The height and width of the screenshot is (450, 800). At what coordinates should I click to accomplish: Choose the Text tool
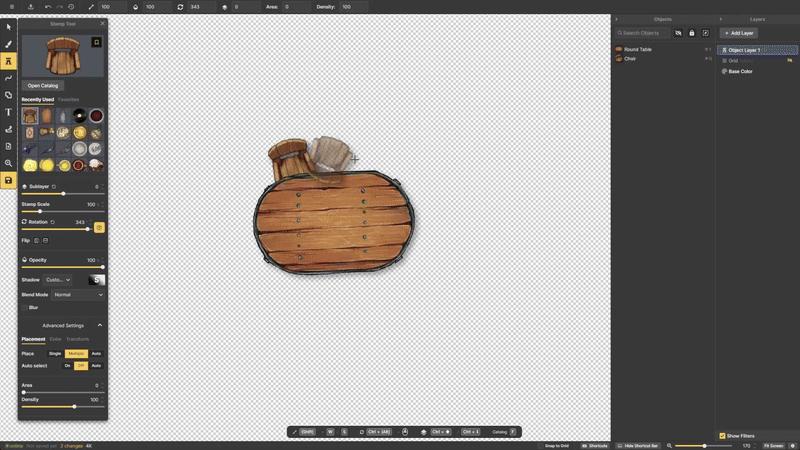pos(8,112)
